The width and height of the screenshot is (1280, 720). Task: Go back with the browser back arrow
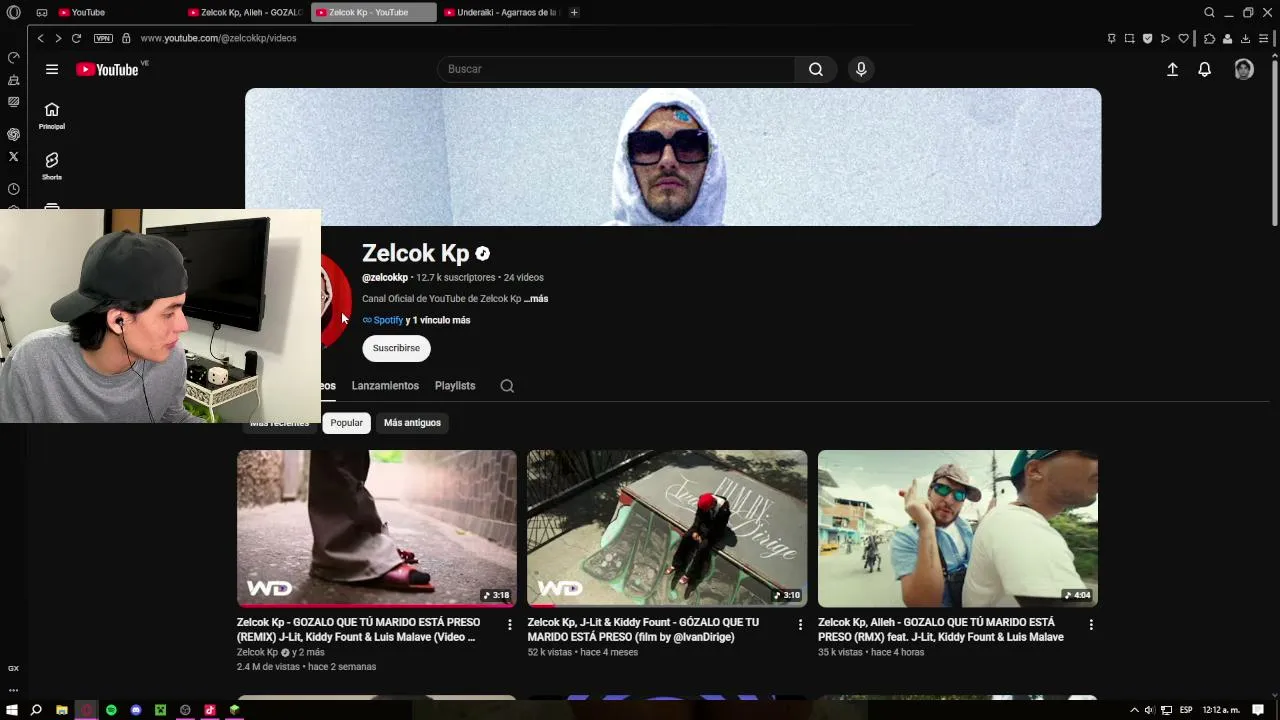40,38
